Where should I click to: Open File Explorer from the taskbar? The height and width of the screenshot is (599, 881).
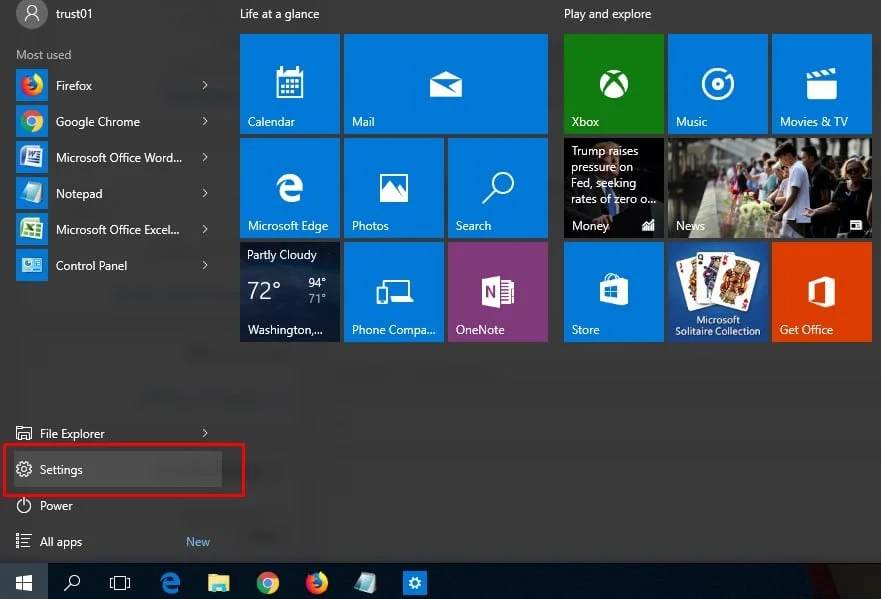point(219,583)
